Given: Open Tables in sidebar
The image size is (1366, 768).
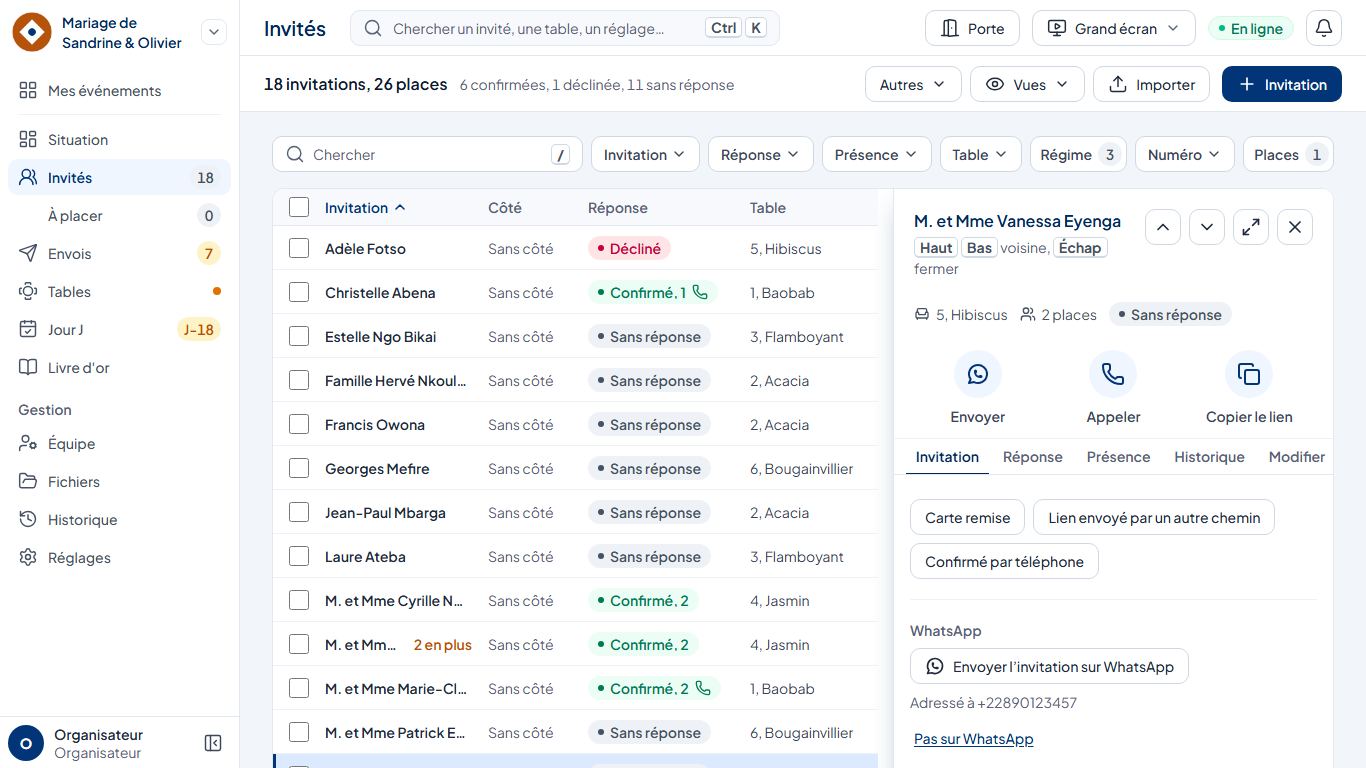Looking at the screenshot, I should 120,292.
